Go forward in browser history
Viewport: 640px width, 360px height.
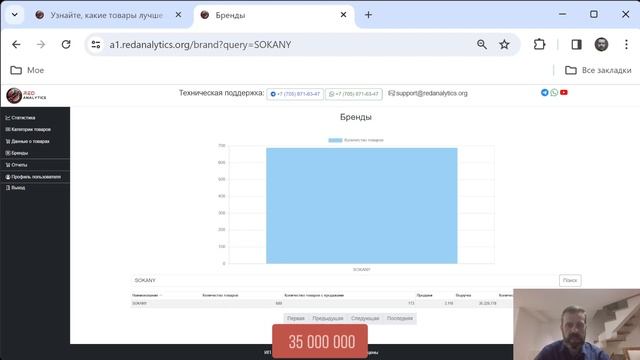tap(41, 44)
